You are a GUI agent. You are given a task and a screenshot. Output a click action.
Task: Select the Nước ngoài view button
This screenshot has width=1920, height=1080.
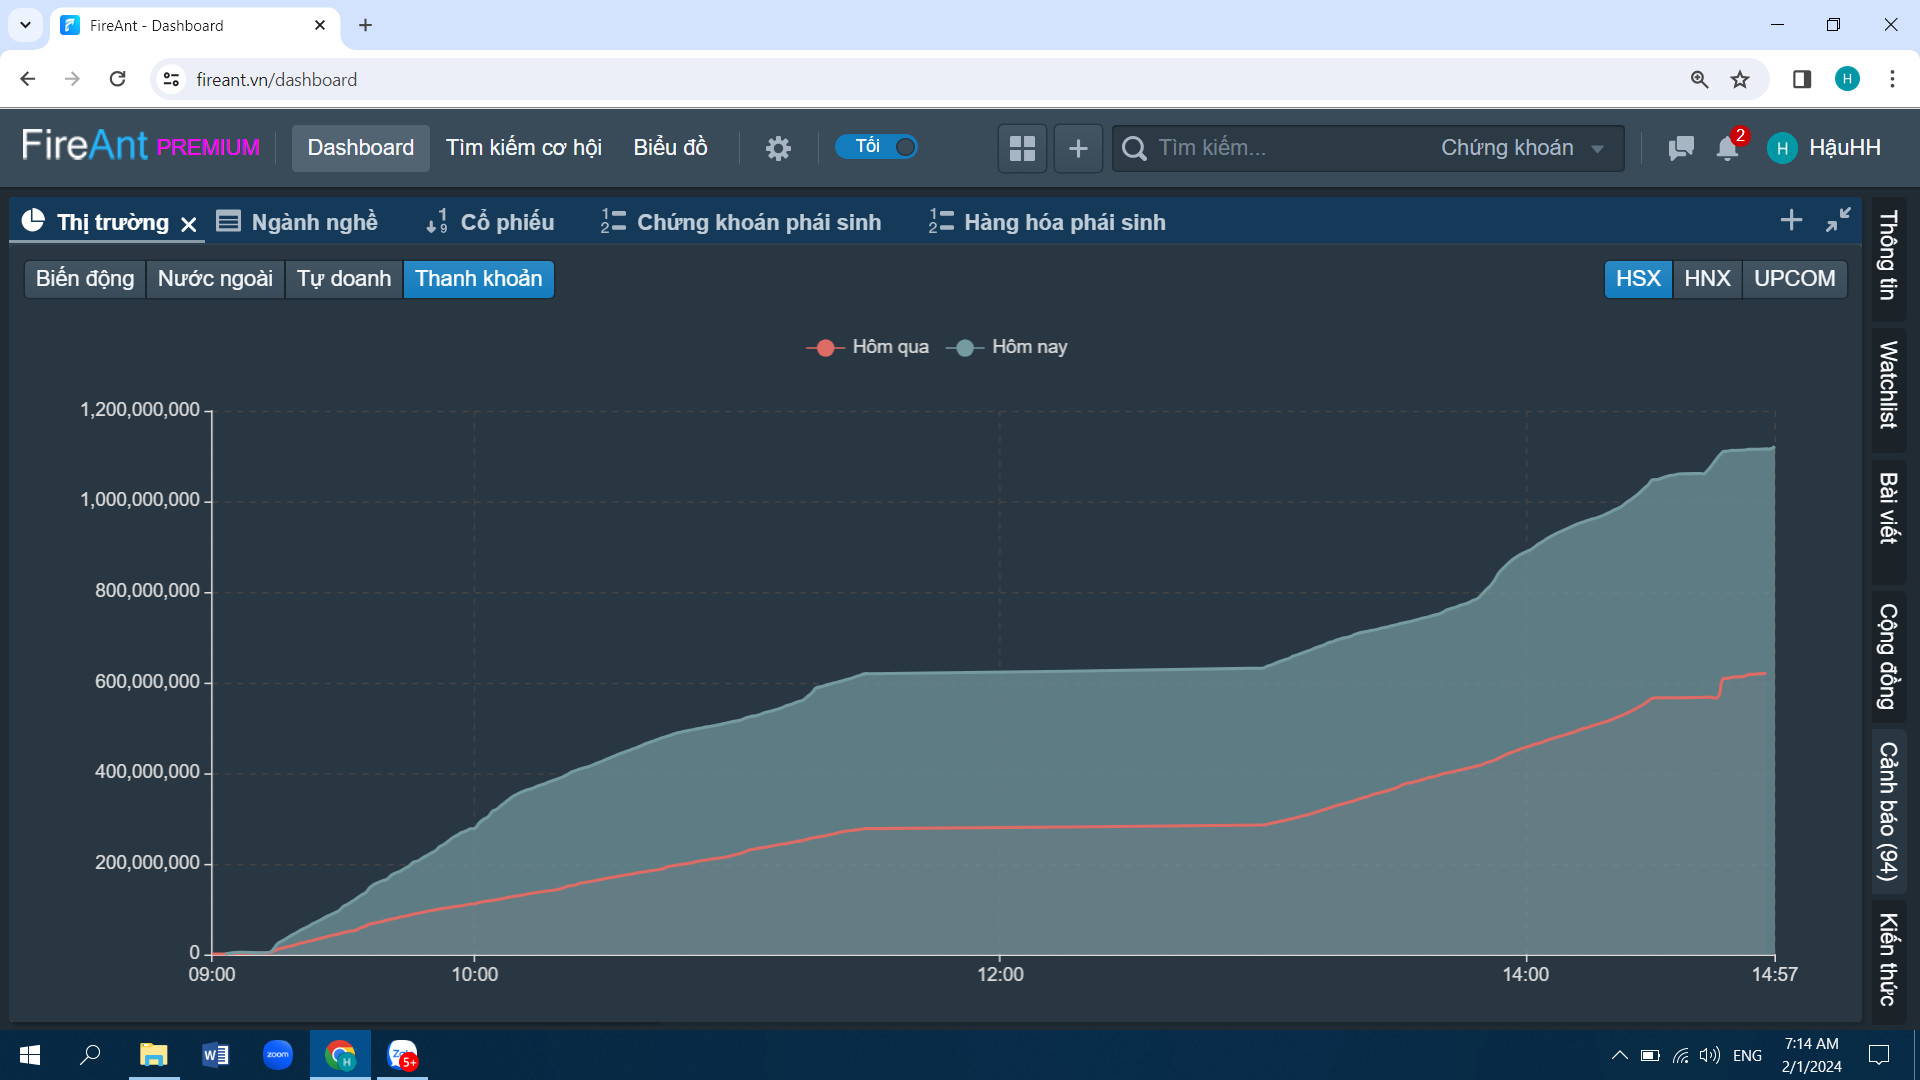[x=215, y=279]
